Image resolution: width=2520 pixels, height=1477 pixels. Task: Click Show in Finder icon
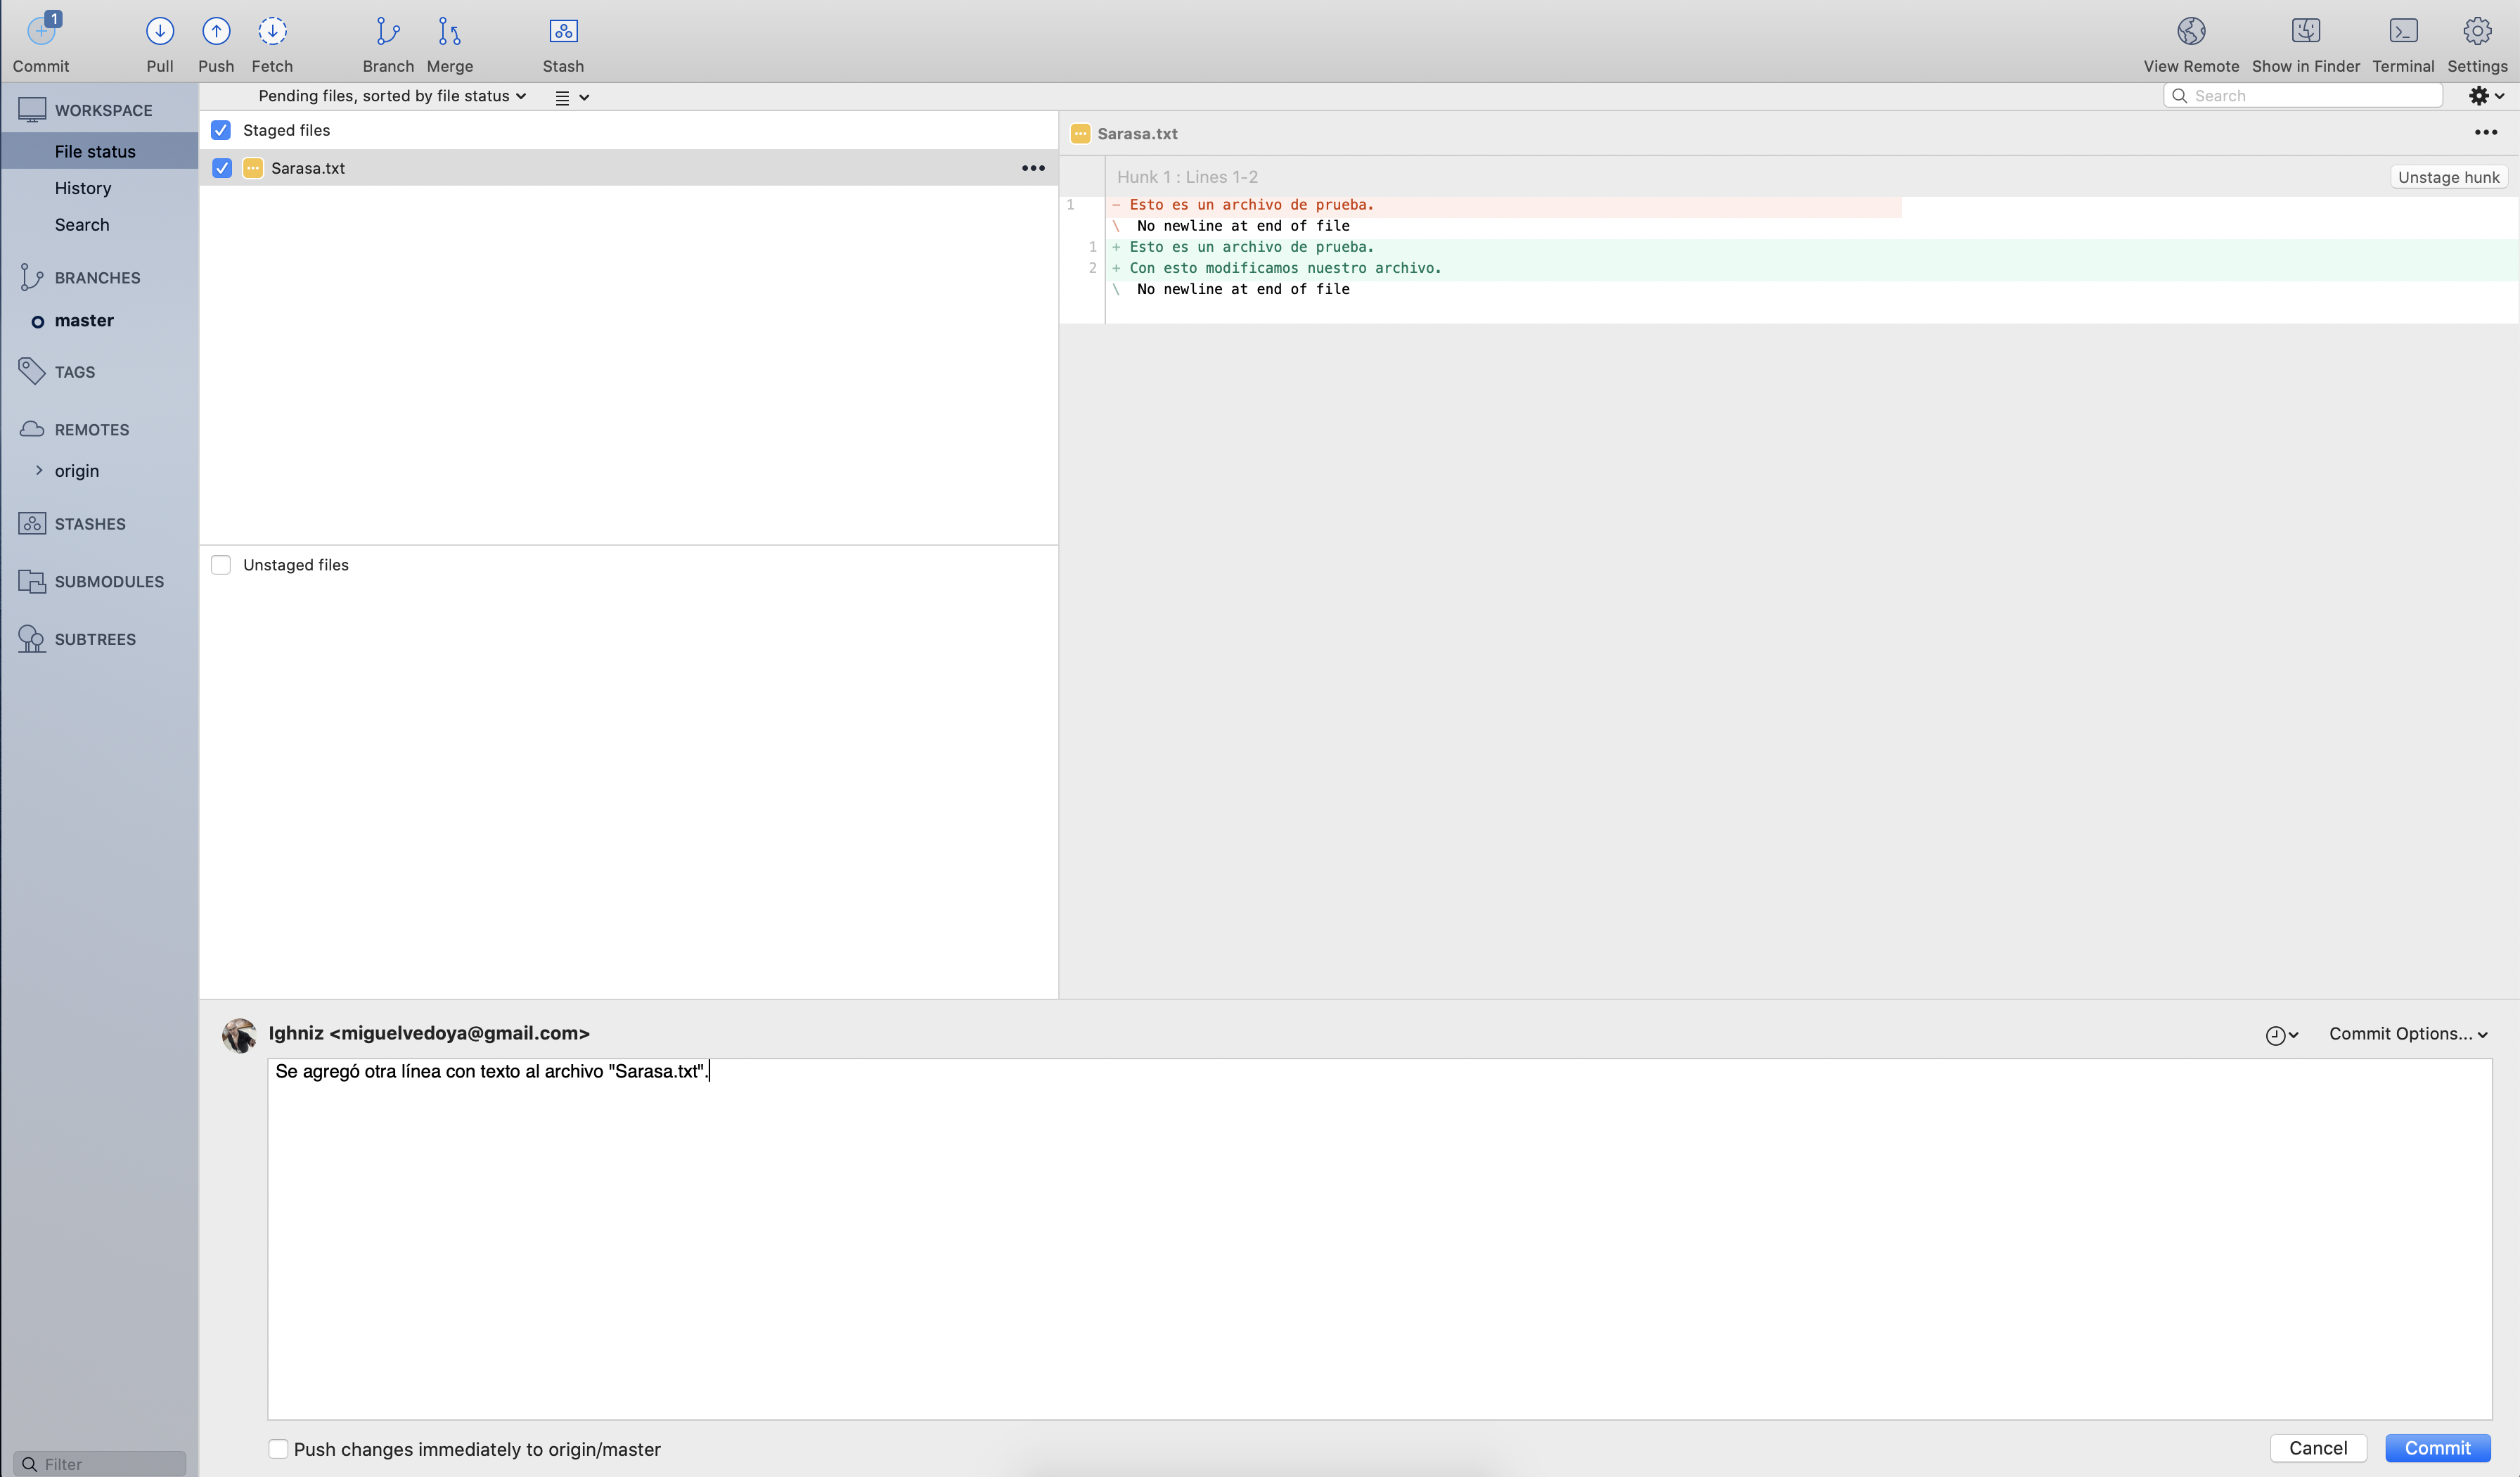(x=2305, y=32)
